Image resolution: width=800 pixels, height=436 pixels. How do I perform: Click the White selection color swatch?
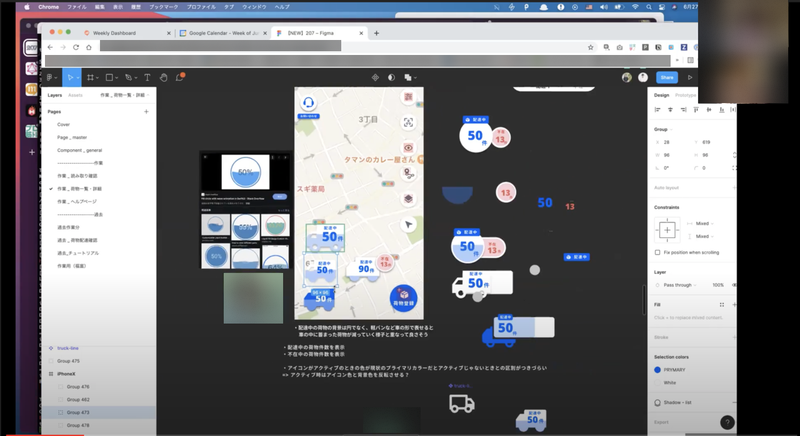pos(657,382)
